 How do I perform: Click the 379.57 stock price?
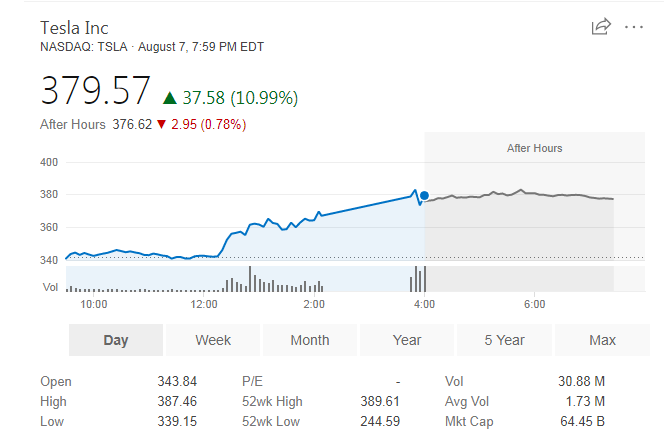tap(95, 91)
